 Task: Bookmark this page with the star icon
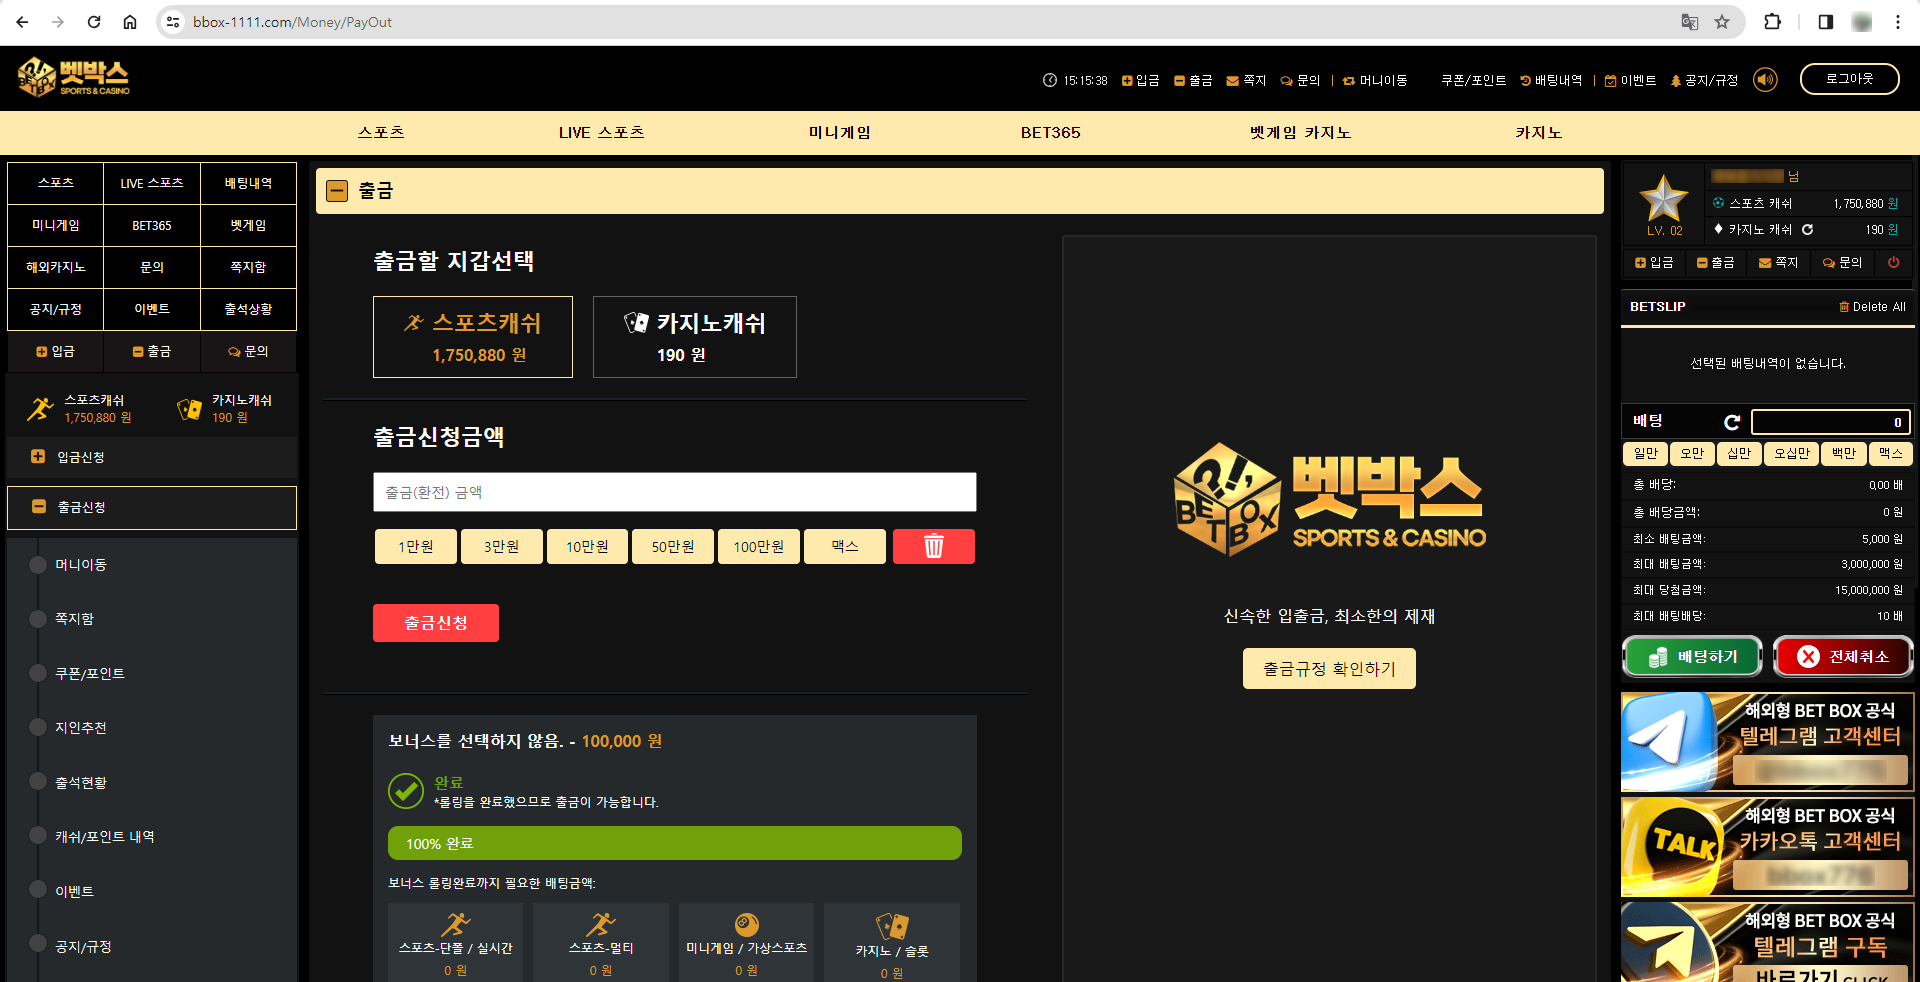point(1722,22)
